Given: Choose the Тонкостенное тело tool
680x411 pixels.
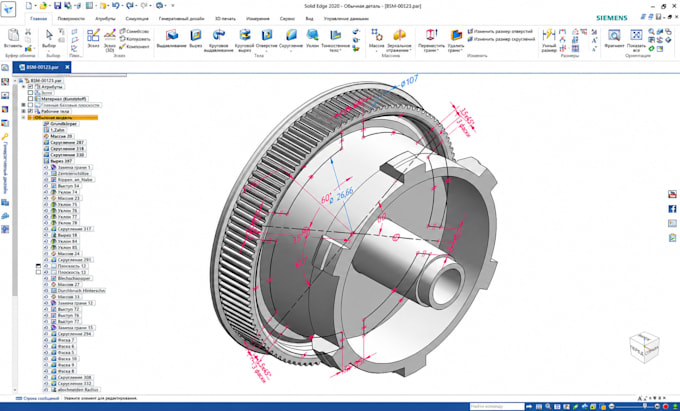Looking at the screenshot, I should [x=335, y=40].
